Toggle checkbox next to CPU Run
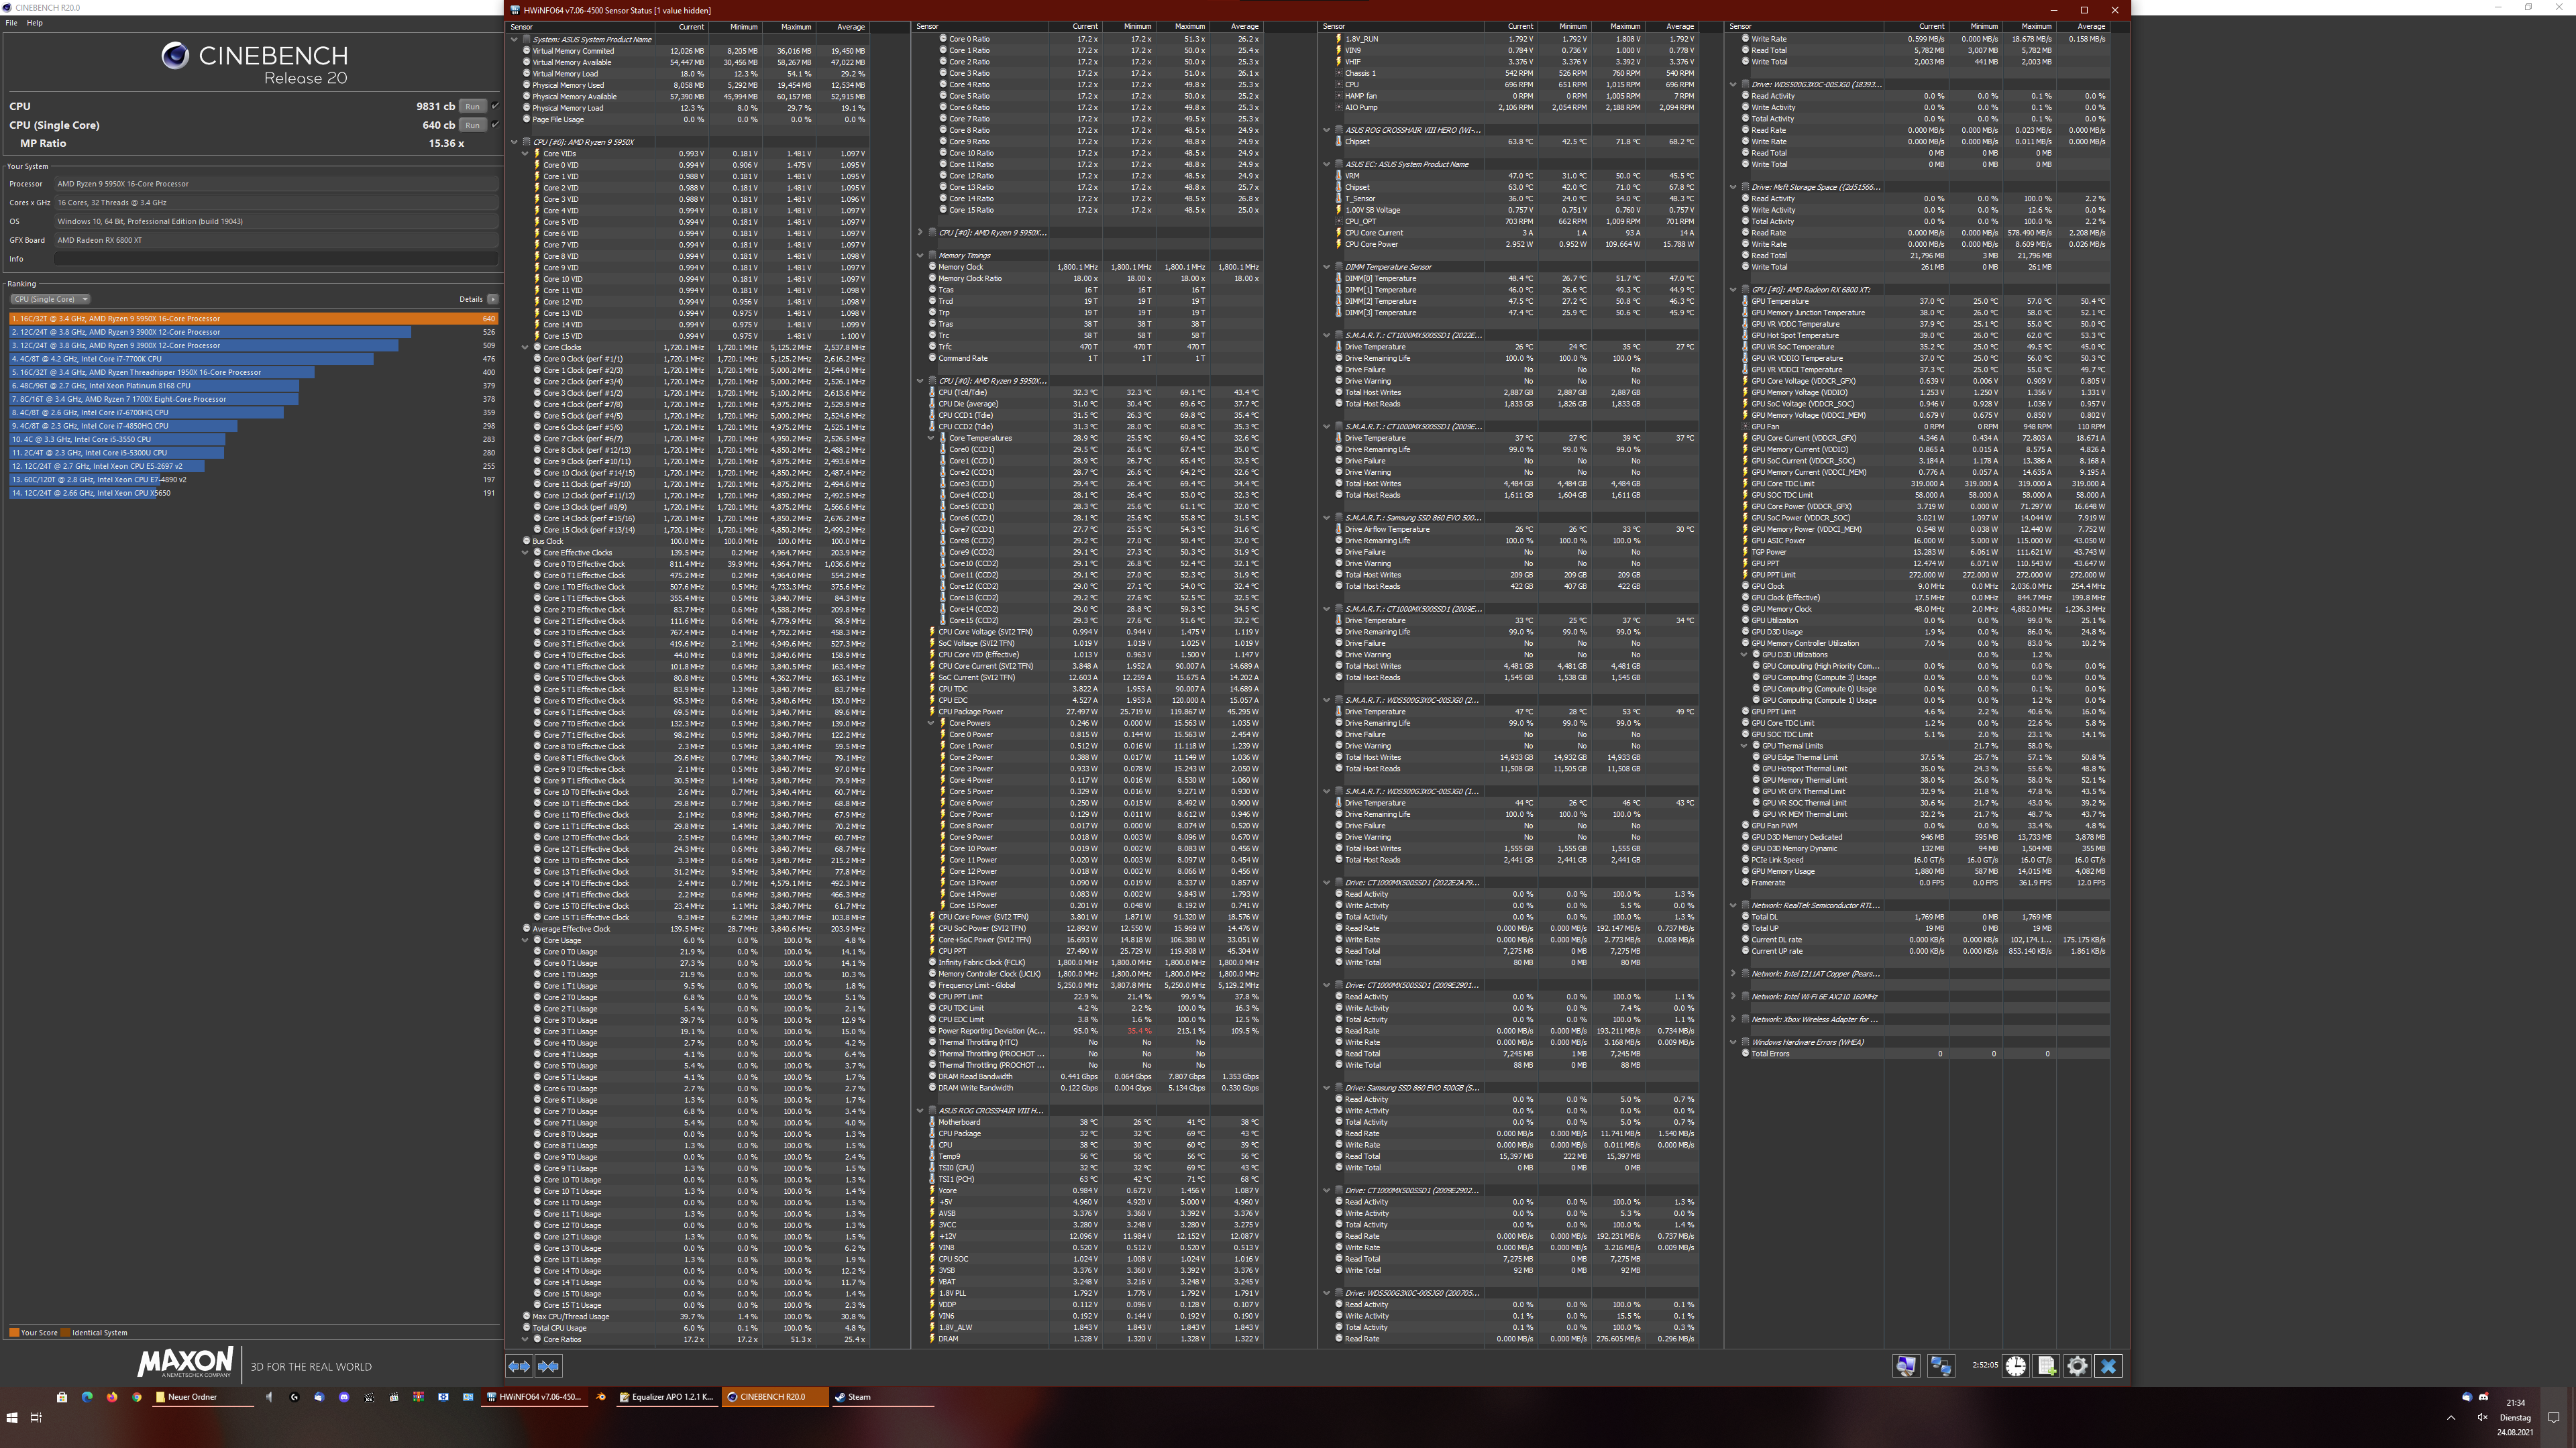This screenshot has width=2576, height=1448. 495,106
